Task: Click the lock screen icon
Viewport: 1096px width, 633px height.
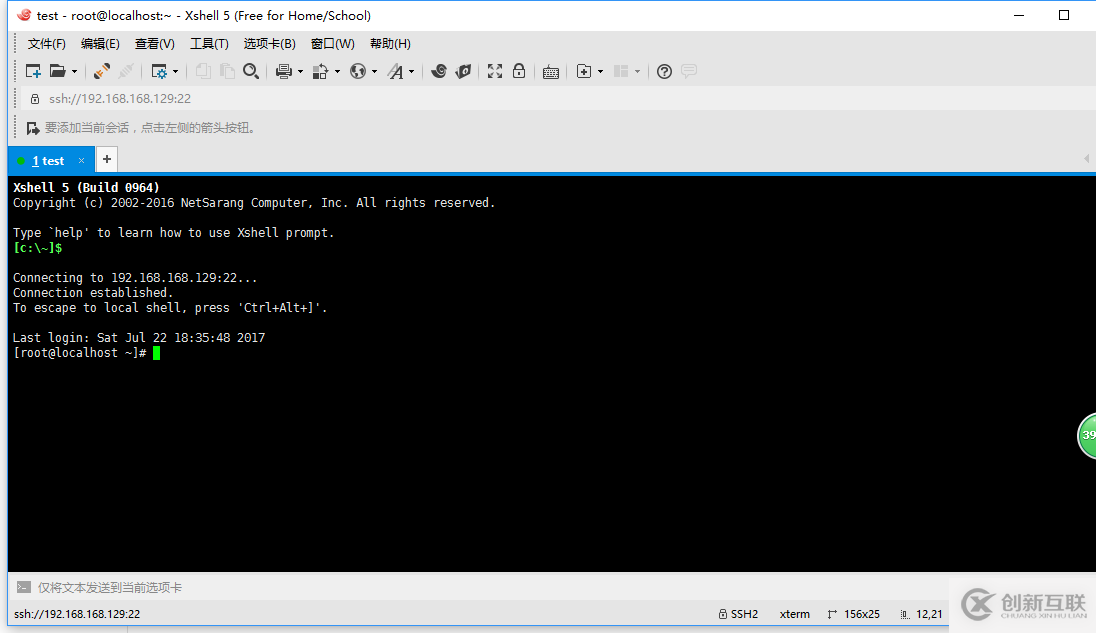Action: tap(519, 71)
